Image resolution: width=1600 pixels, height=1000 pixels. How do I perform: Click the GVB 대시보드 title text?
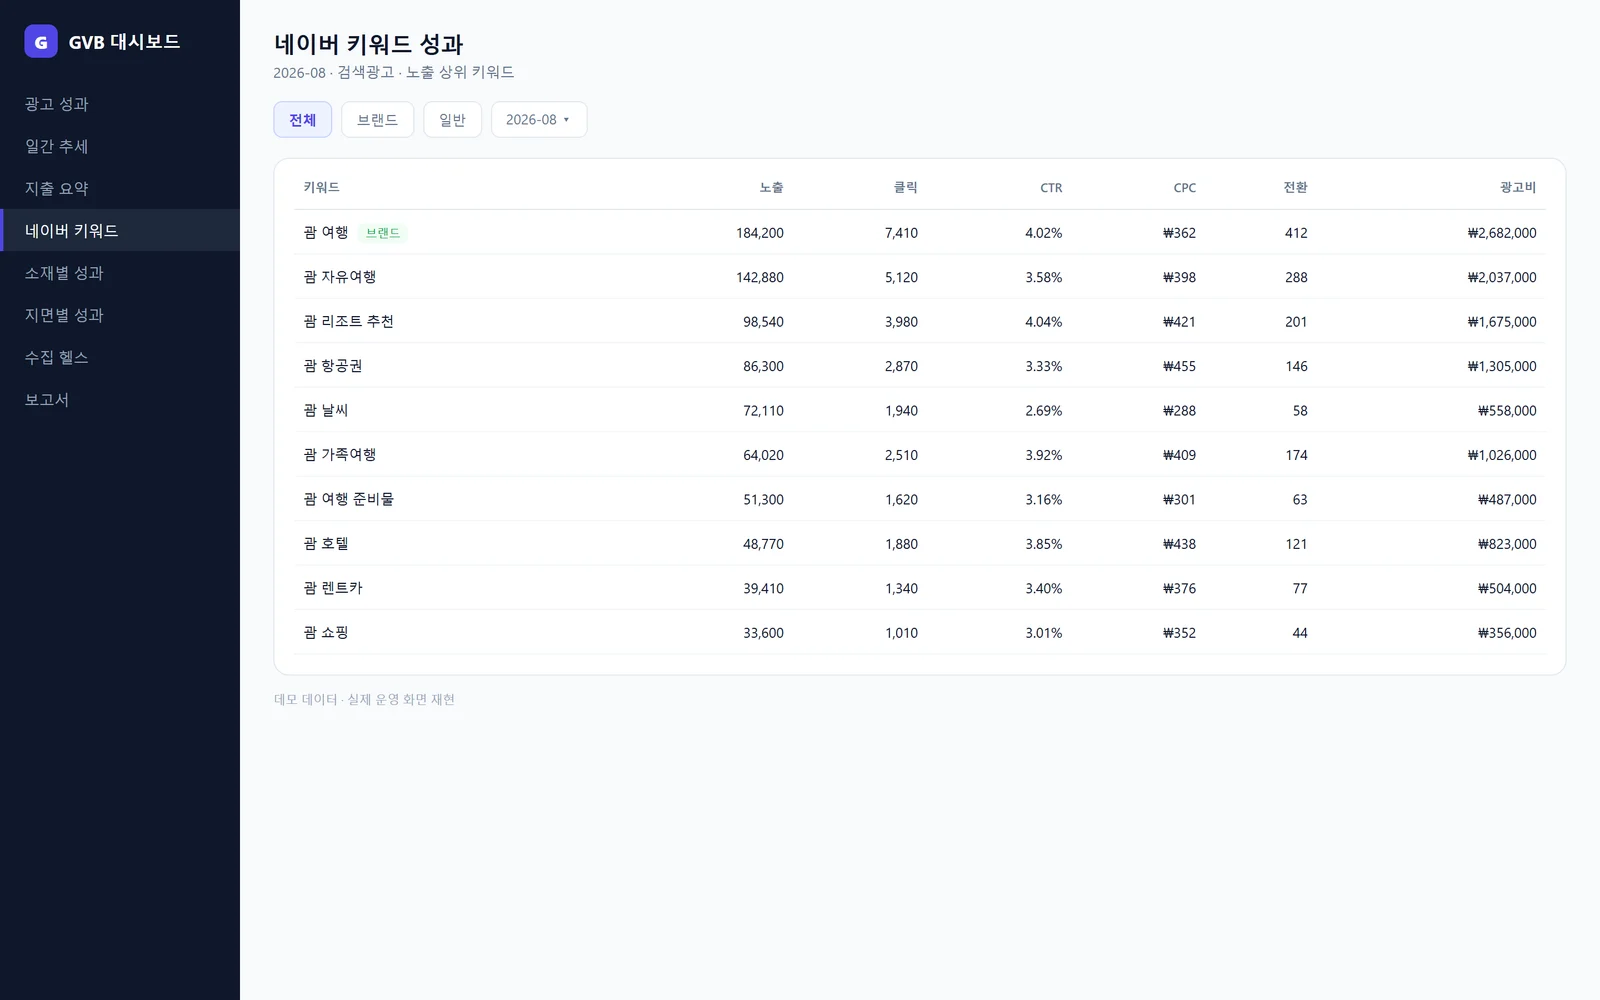coord(124,42)
